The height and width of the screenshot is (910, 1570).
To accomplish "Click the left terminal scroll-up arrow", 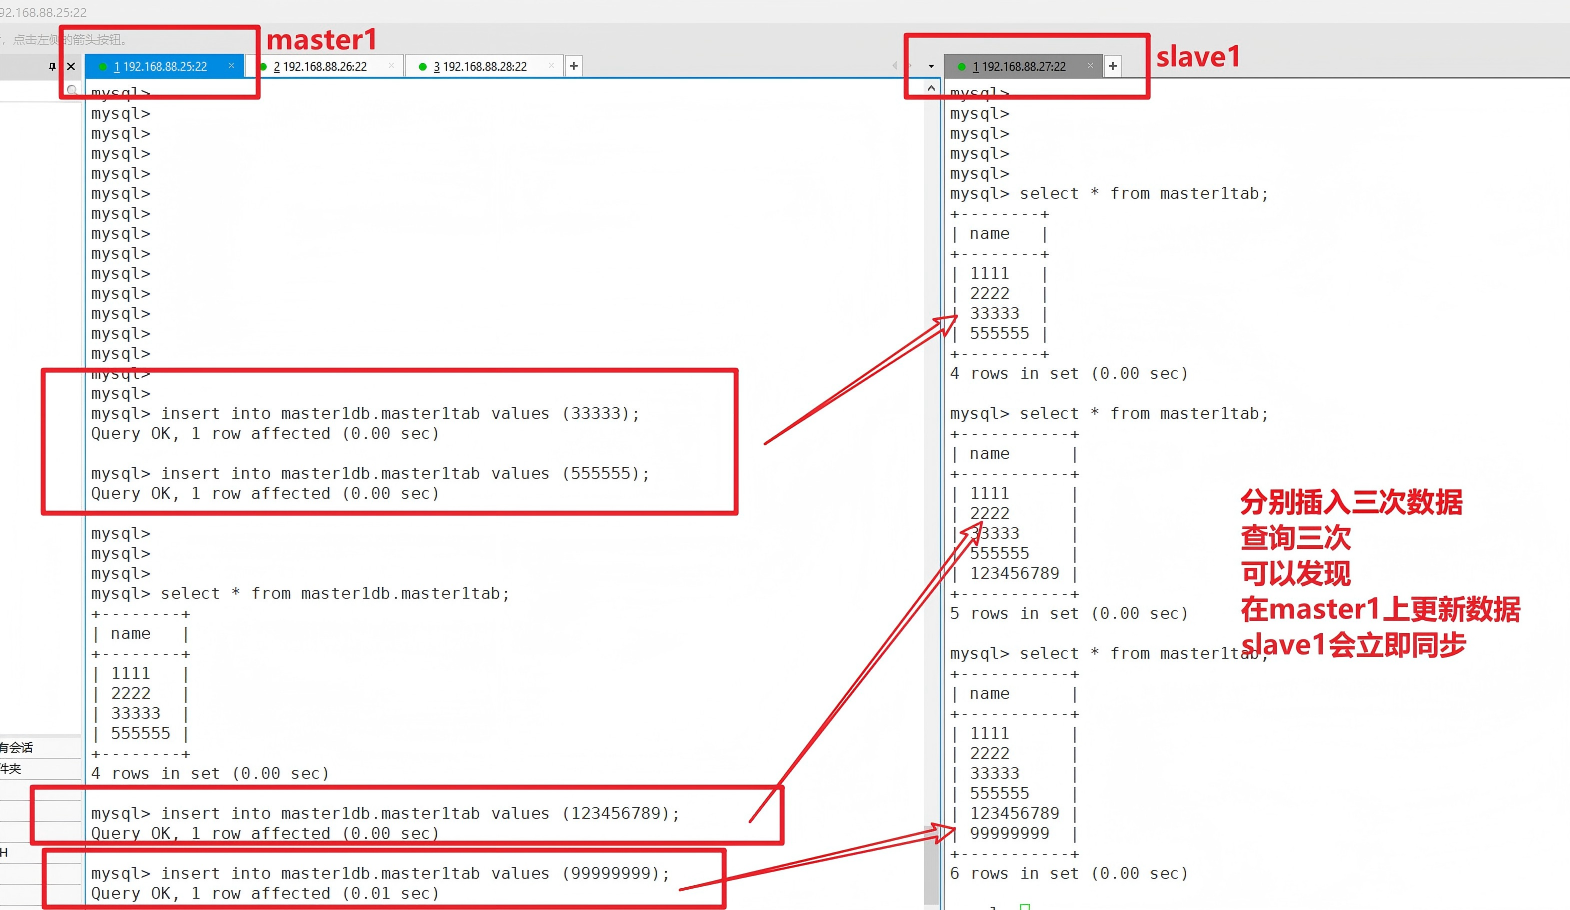I will coord(931,89).
